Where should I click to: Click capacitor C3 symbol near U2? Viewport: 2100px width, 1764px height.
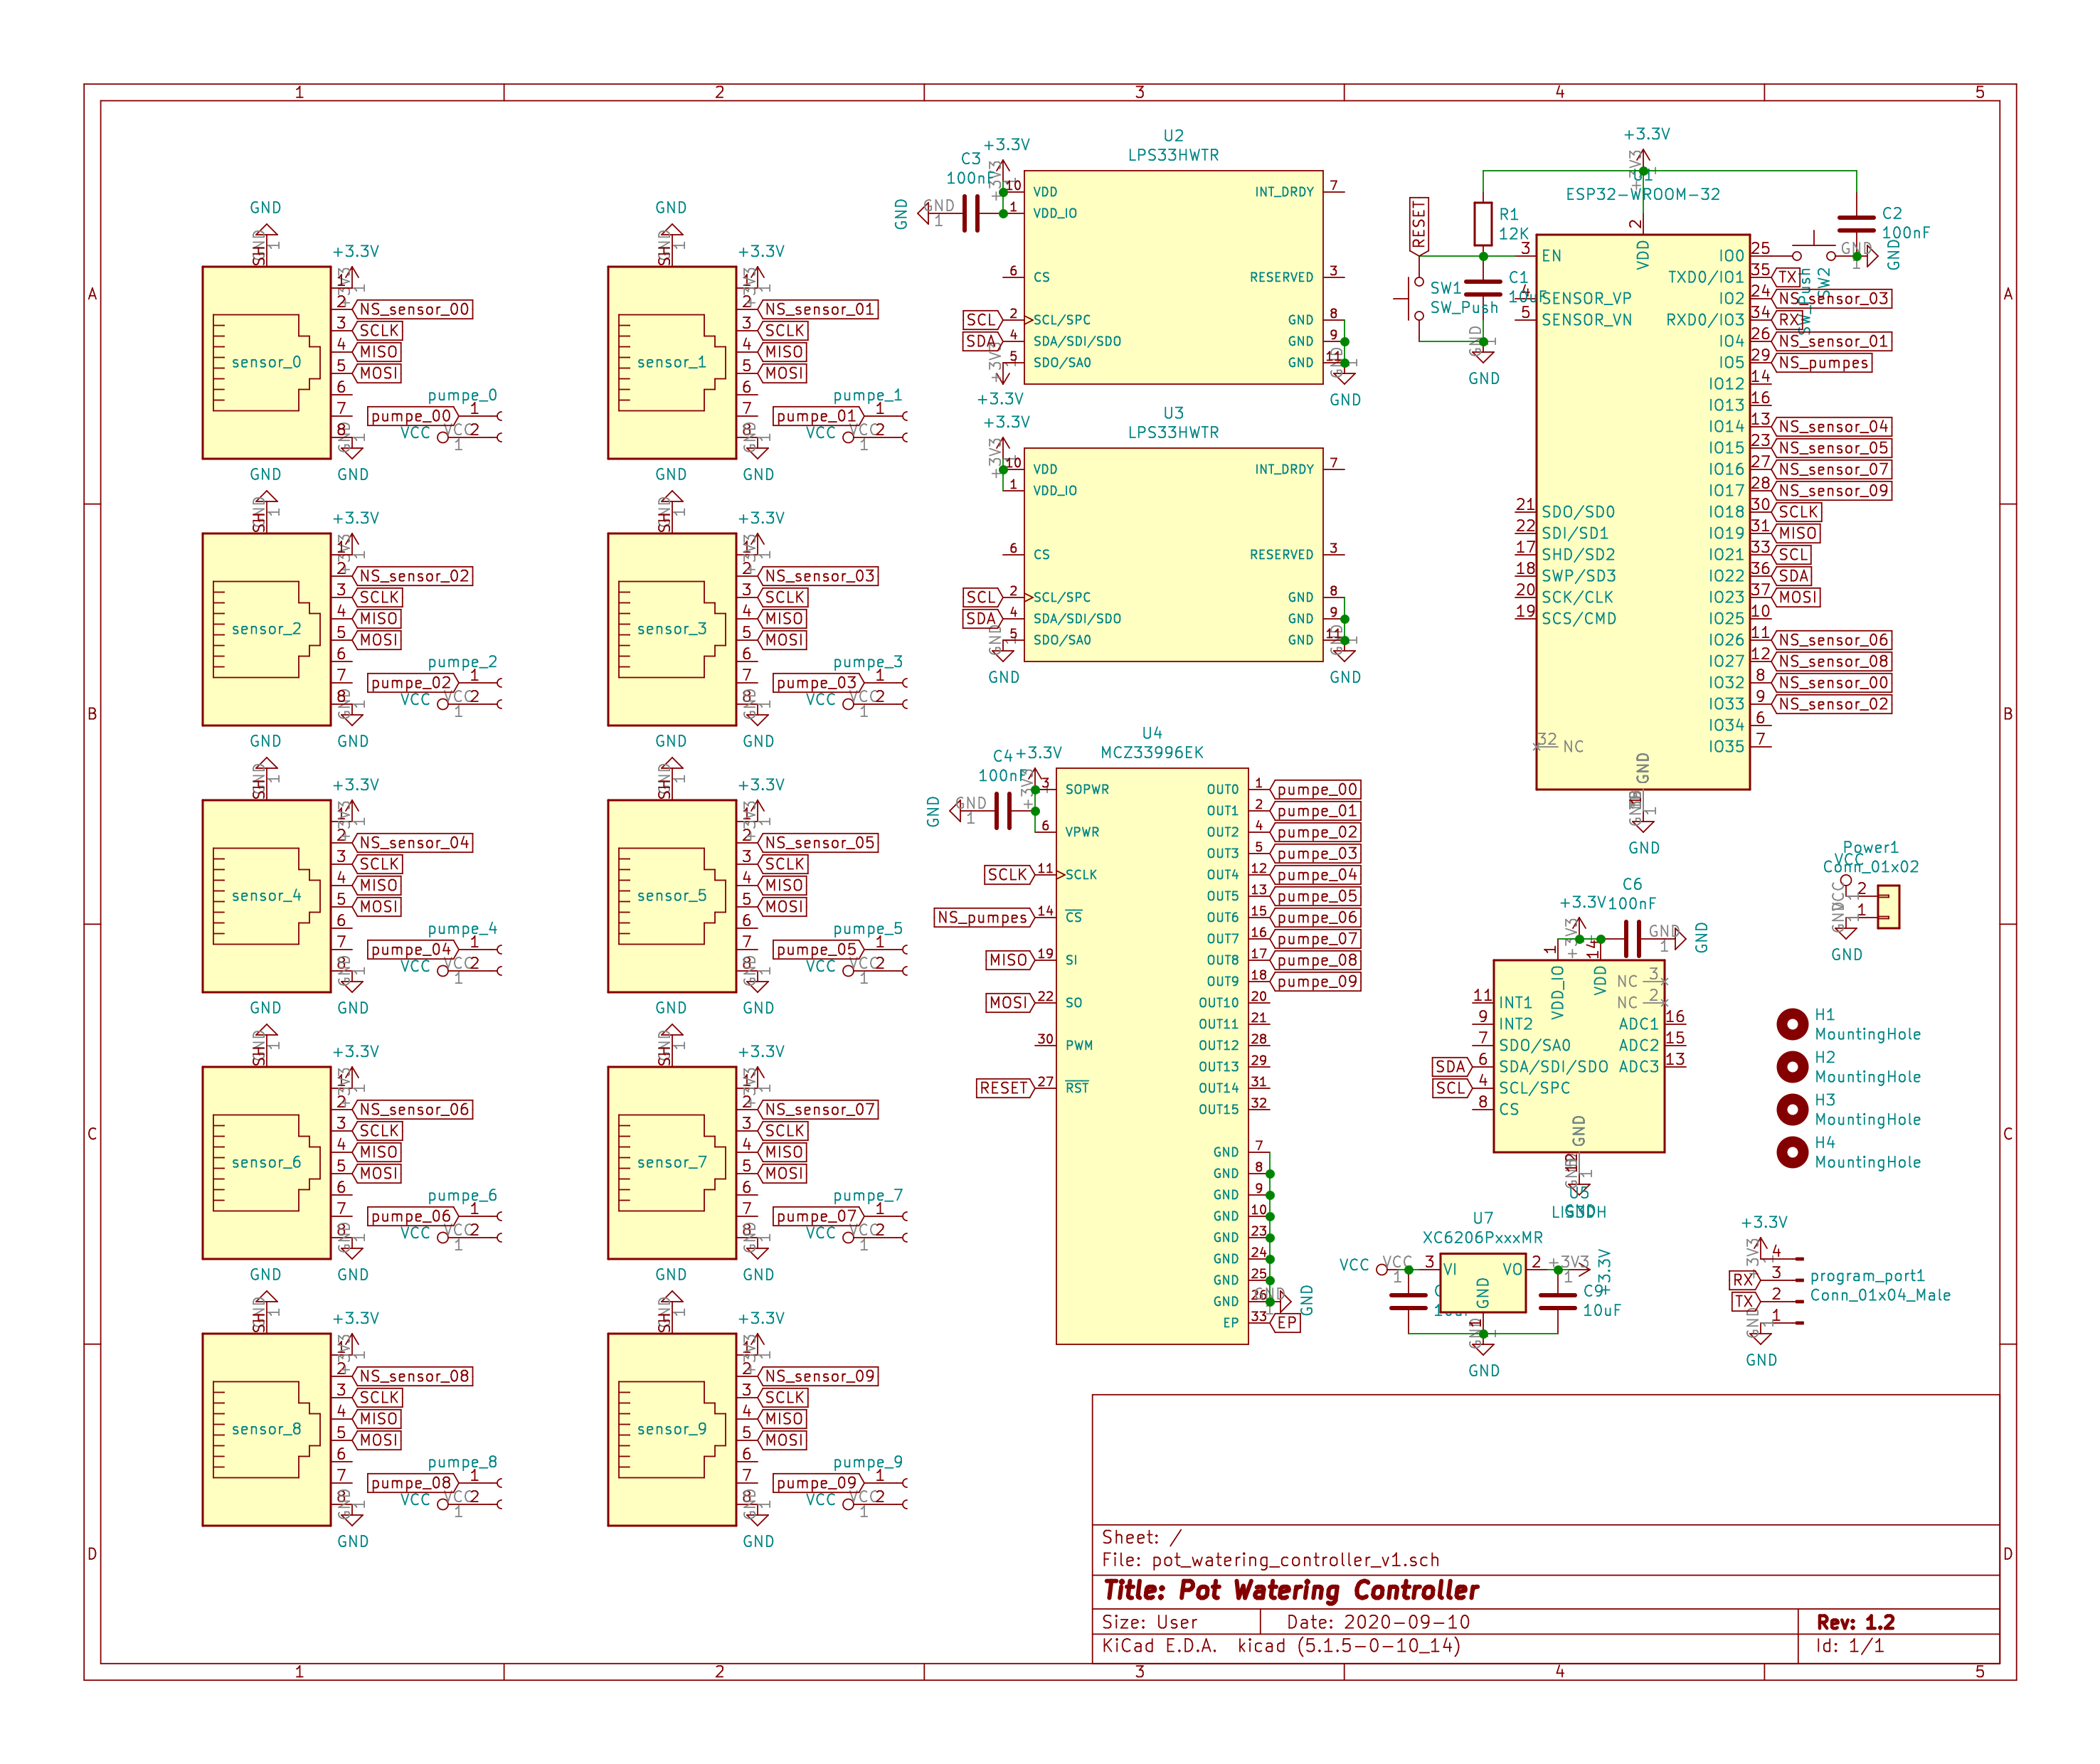pyautogui.click(x=970, y=213)
